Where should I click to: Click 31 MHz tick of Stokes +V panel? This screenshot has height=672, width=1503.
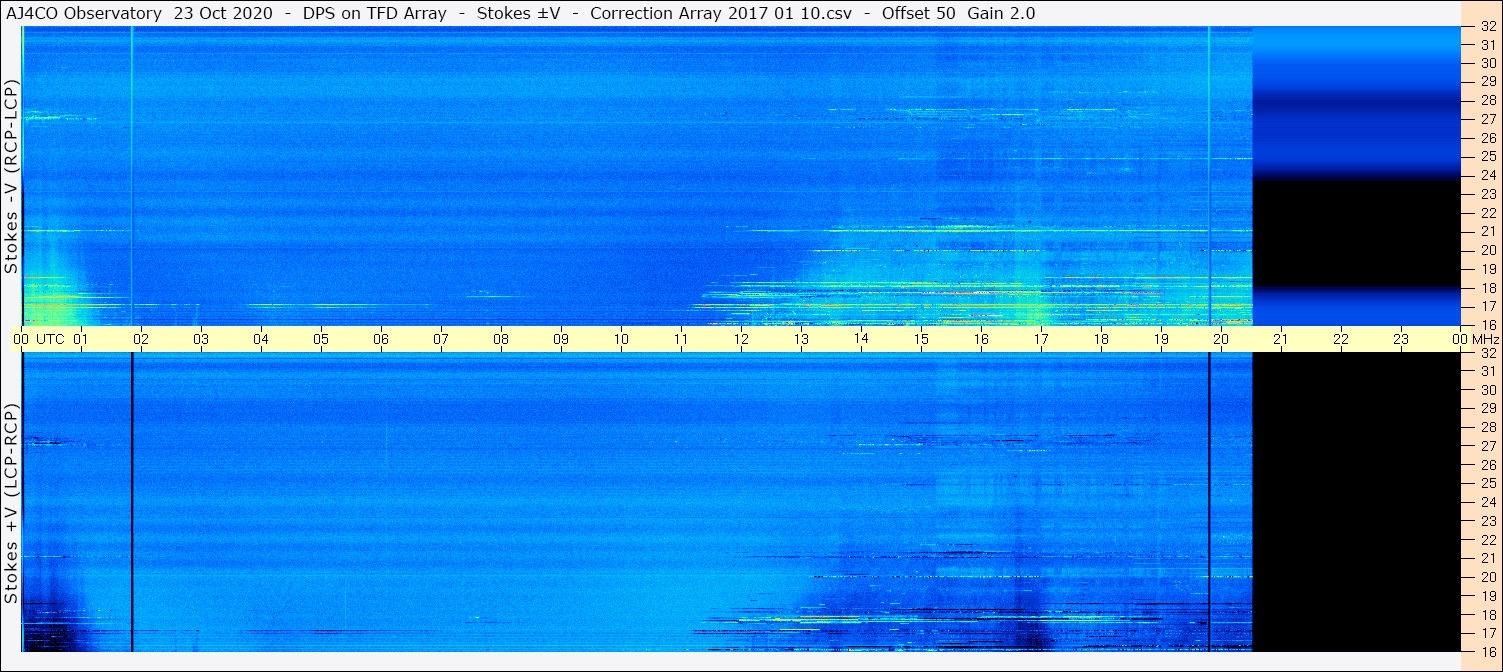pos(1487,371)
